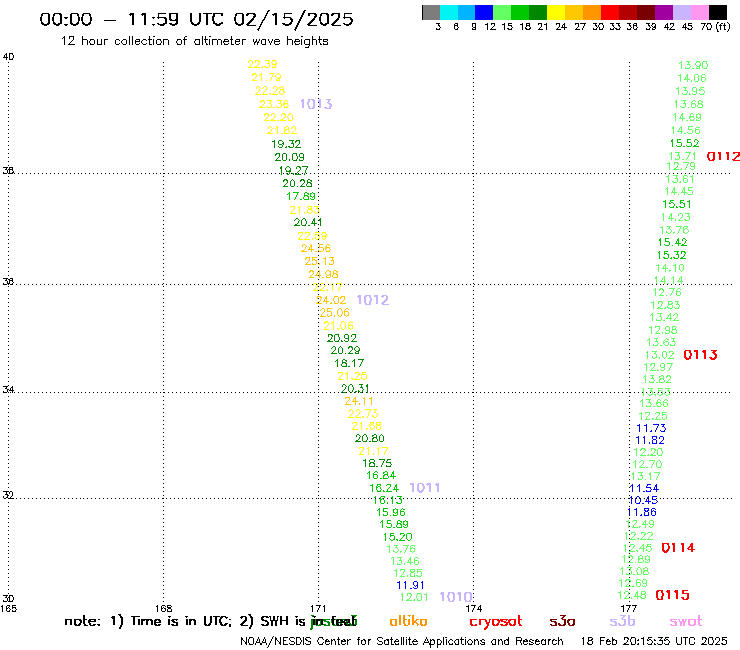
Task: Click the scale label 24 under color bar
Action: click(x=561, y=27)
